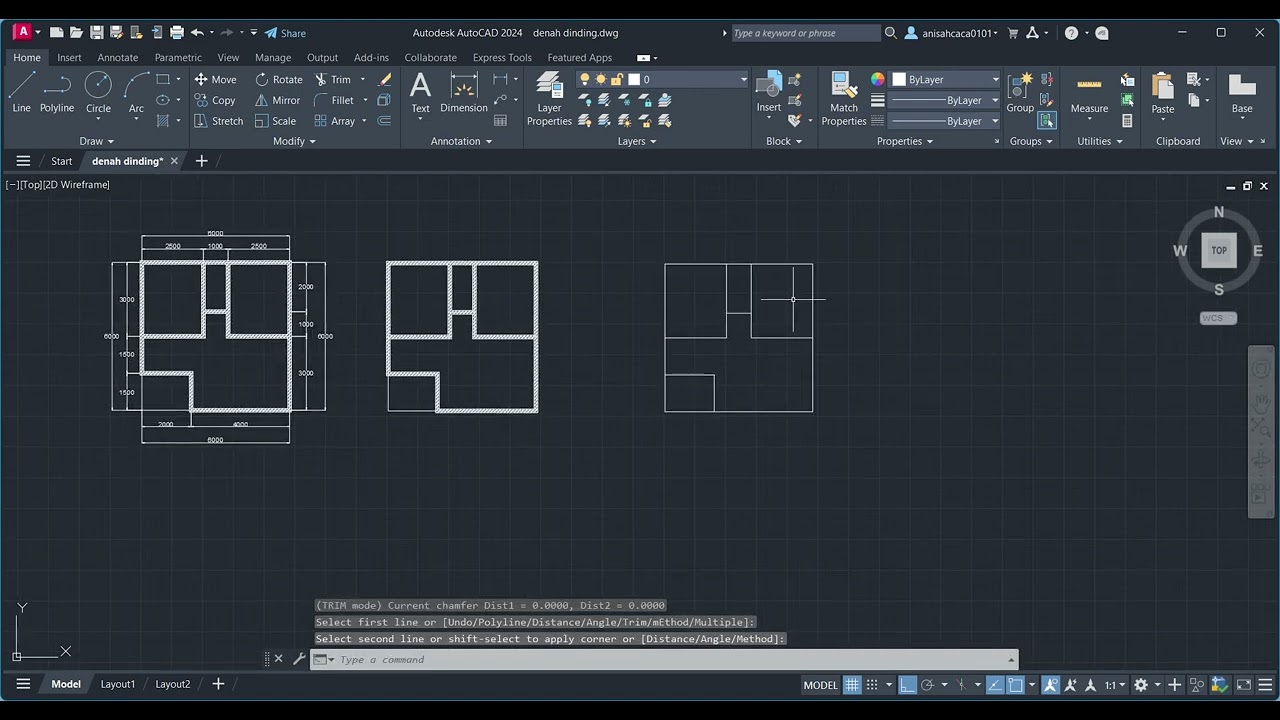Switch to the Layout1 tab
The height and width of the screenshot is (720, 1280).
pos(118,684)
